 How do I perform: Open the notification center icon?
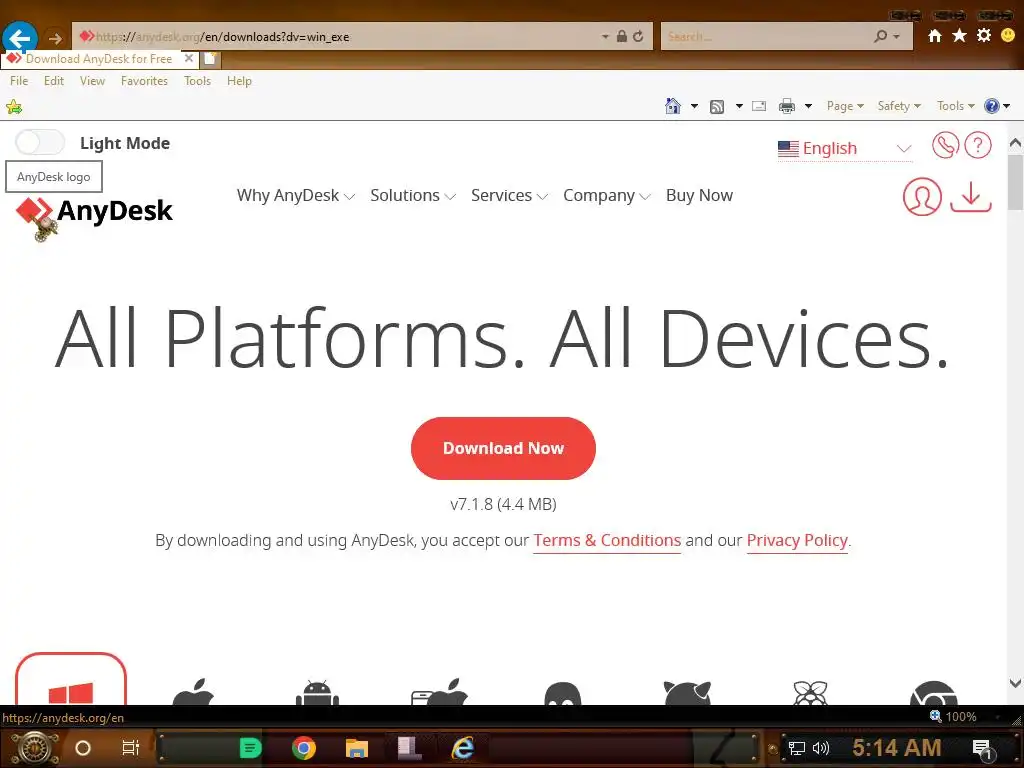[982, 748]
